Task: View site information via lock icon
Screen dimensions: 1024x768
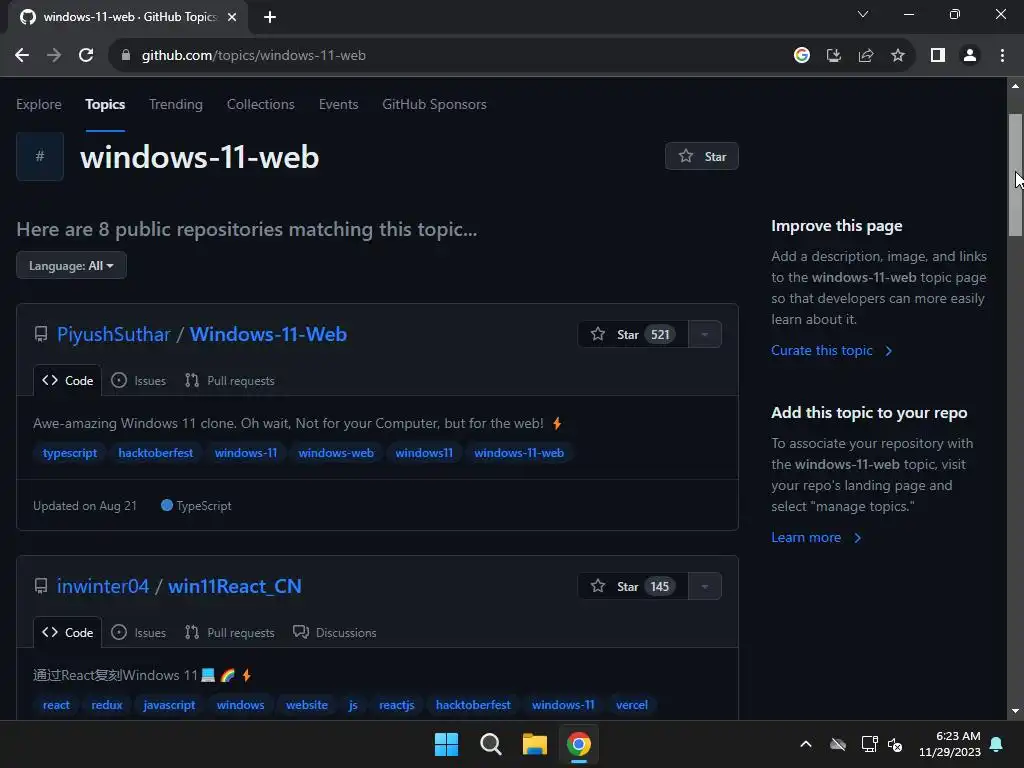Action: [125, 56]
